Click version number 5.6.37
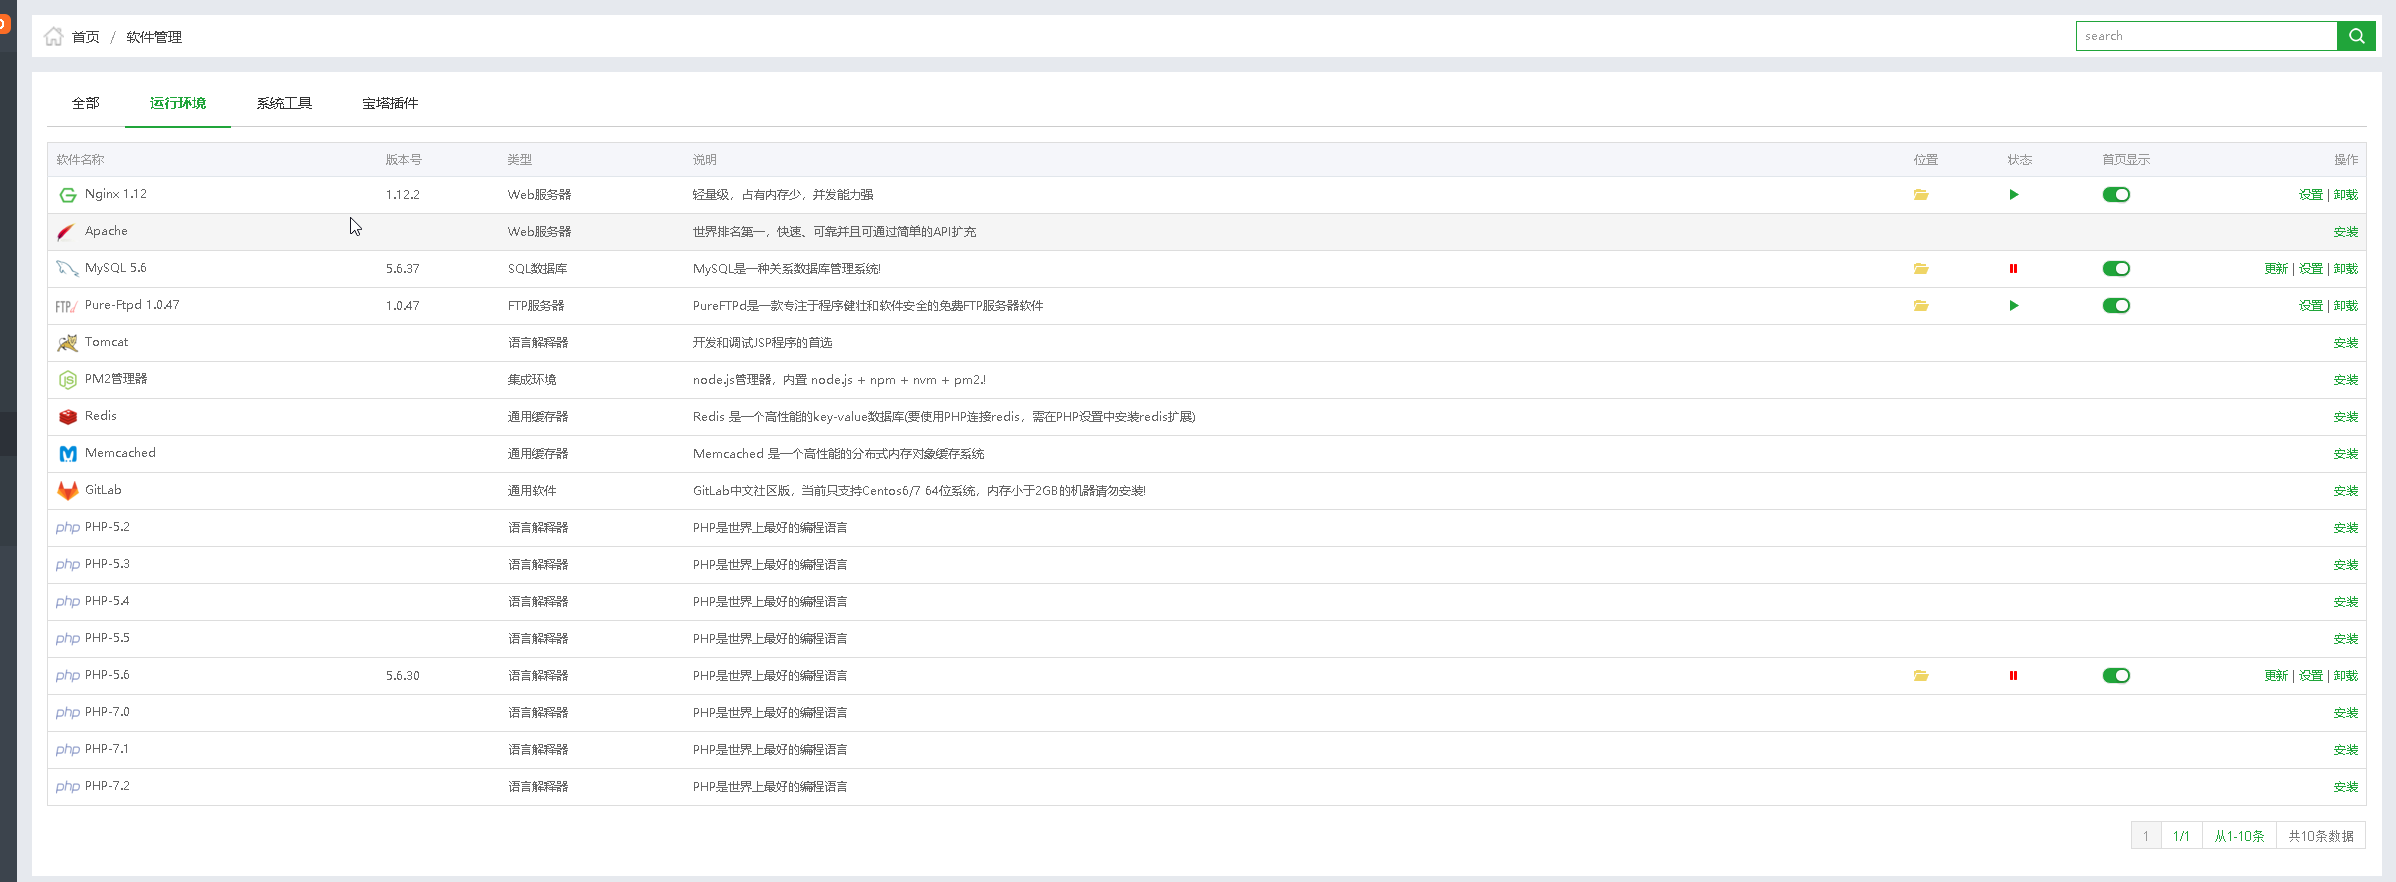Screen dimensions: 2396x882 tap(403, 269)
